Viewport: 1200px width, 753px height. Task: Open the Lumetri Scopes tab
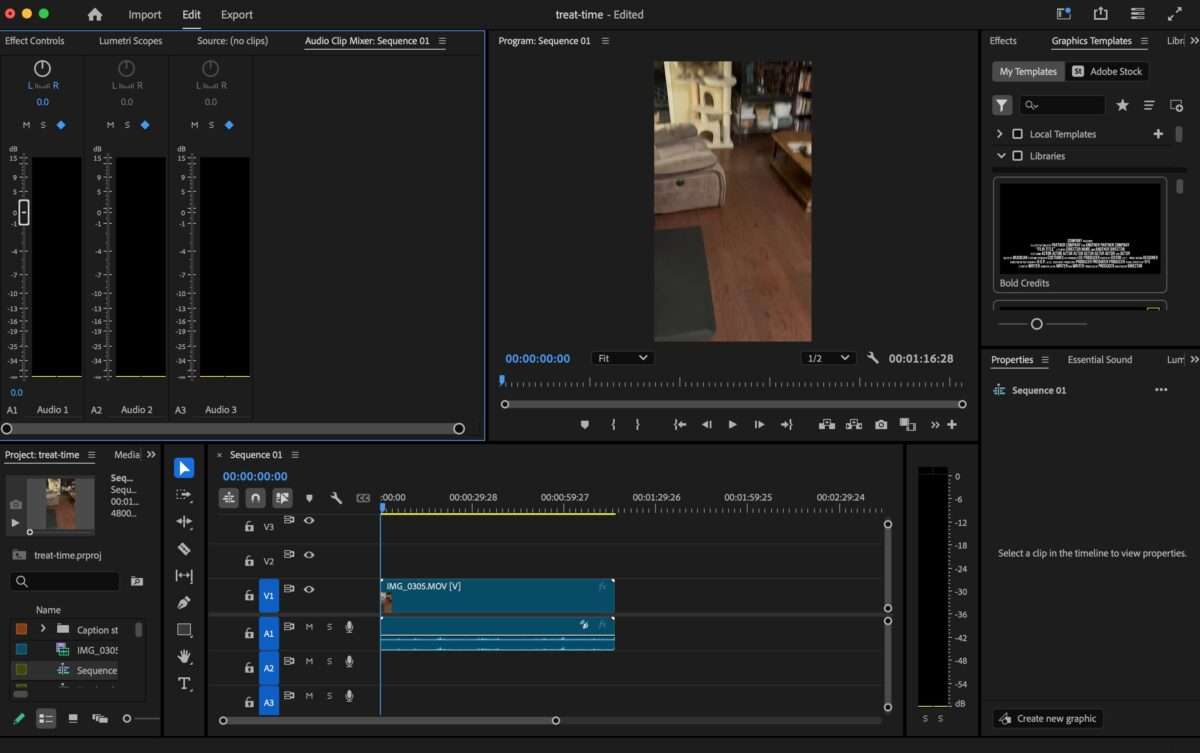pyautogui.click(x=130, y=41)
